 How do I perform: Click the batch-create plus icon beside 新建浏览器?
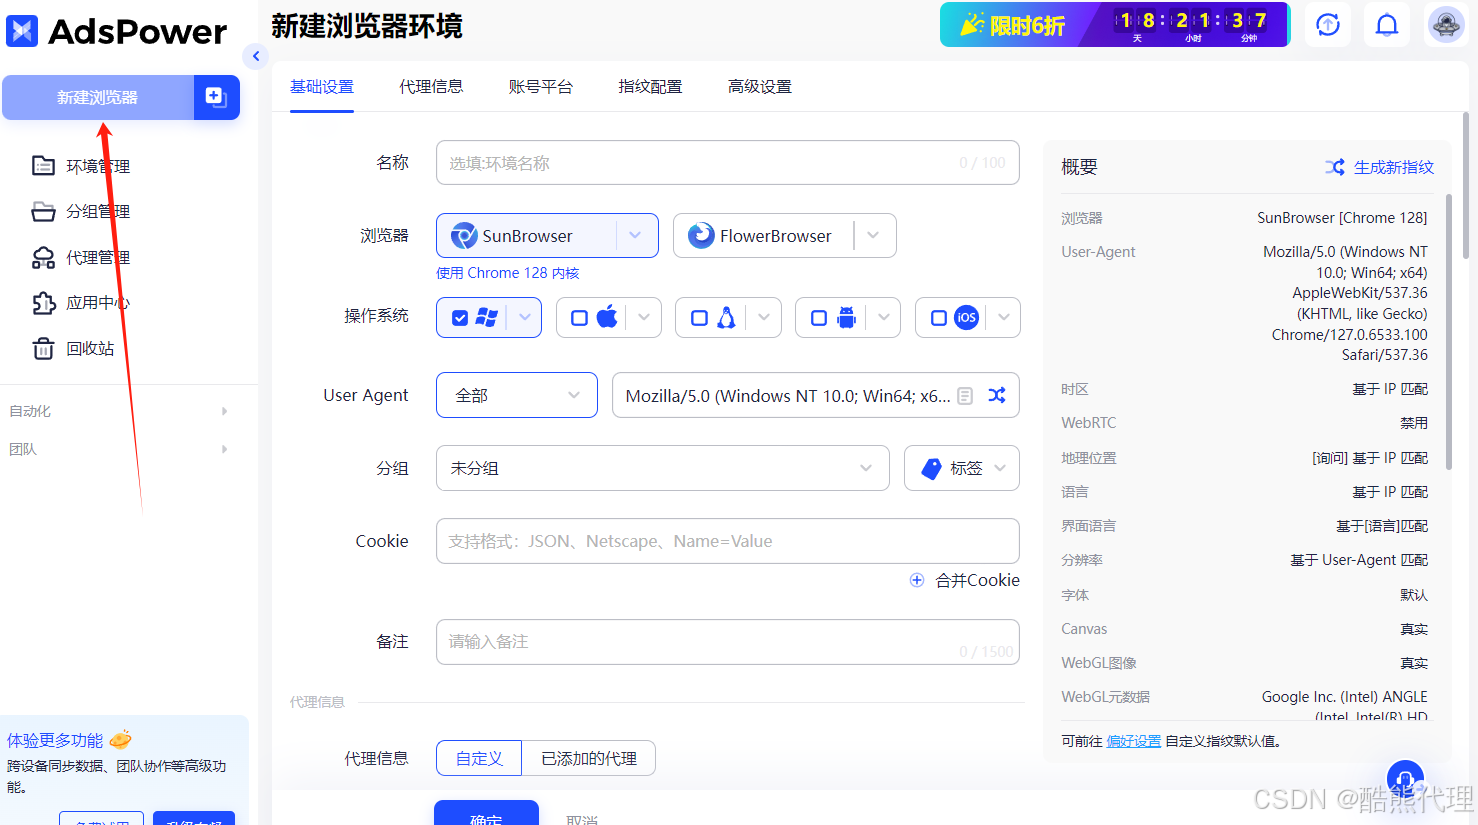[216, 97]
